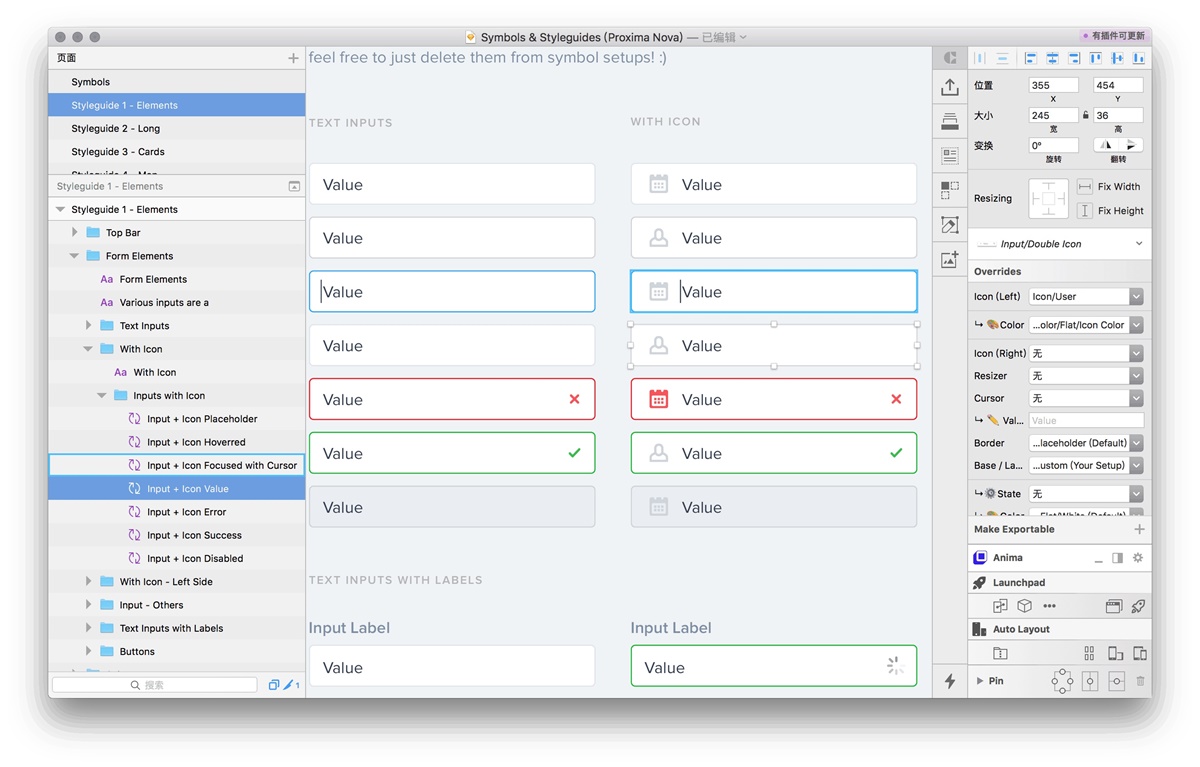1200x767 pixels.
Task: Select the Symbols page
Action: (x=176, y=82)
